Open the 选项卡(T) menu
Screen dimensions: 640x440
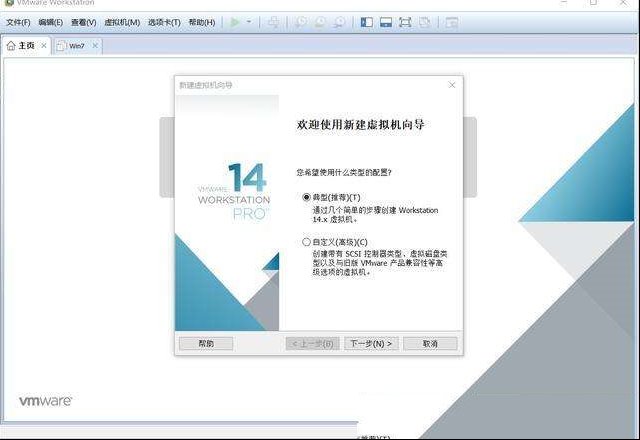[x=164, y=22]
